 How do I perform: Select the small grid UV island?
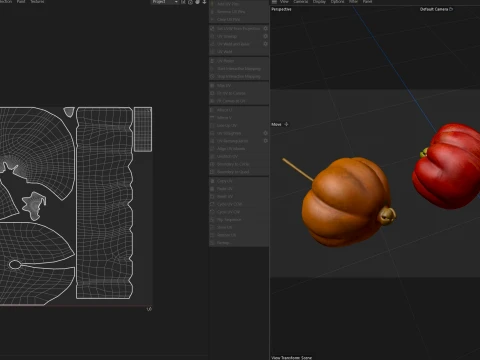point(143,129)
